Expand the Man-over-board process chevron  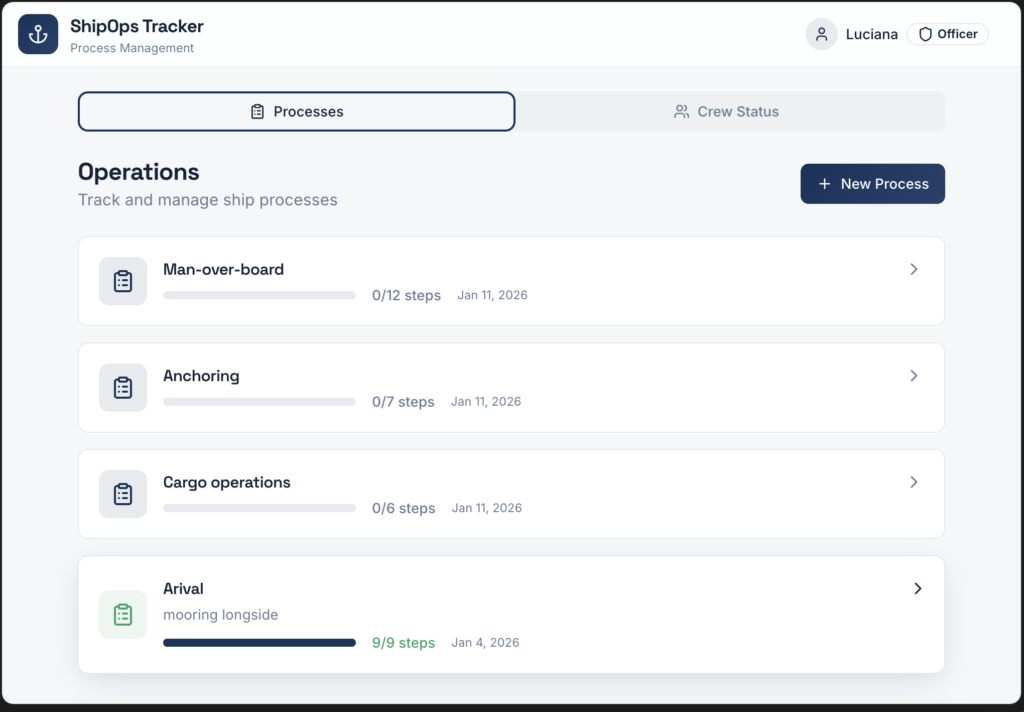click(913, 269)
